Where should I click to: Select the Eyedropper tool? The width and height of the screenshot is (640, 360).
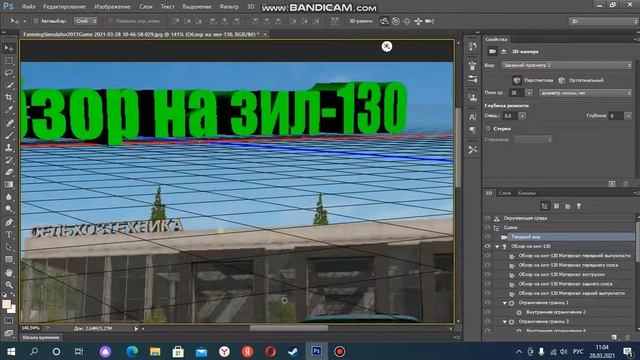[x=9, y=110]
